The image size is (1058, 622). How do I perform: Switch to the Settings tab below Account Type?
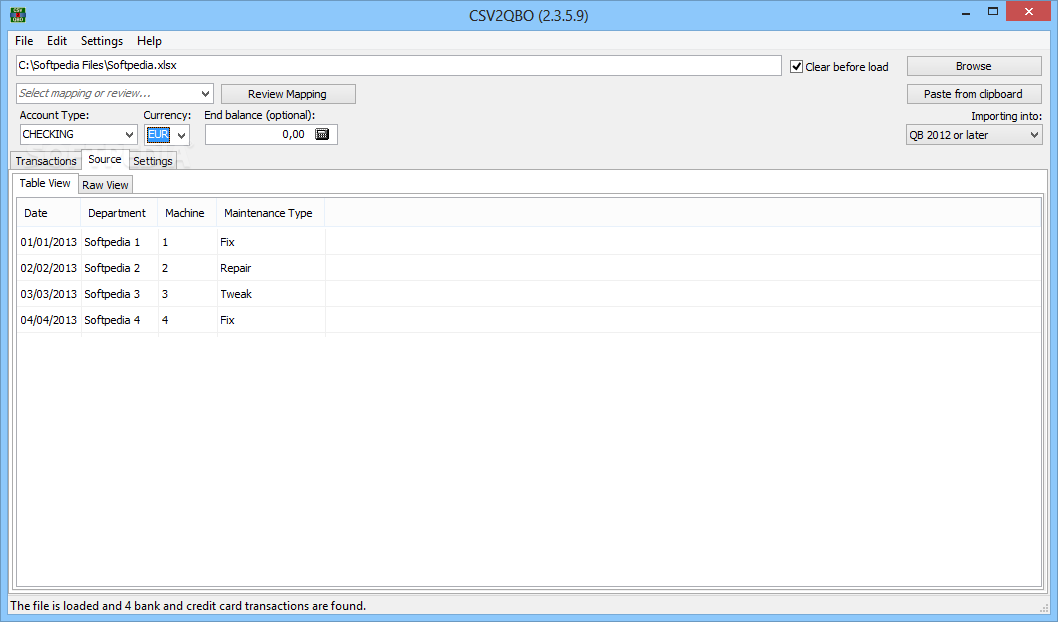pos(152,161)
